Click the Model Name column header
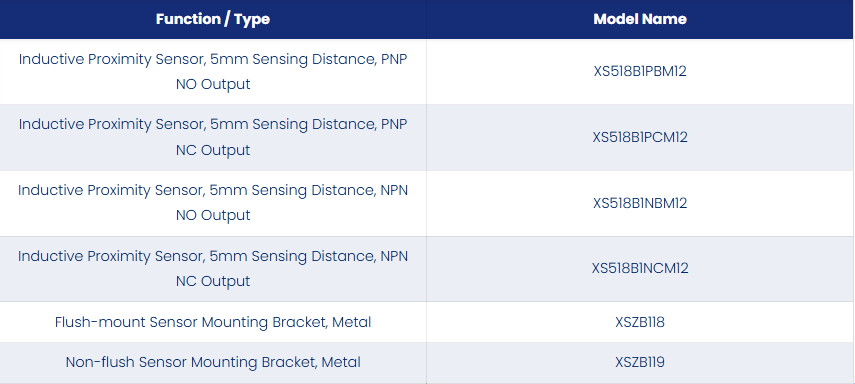Screen dimensions: 855x384 (x=640, y=19)
